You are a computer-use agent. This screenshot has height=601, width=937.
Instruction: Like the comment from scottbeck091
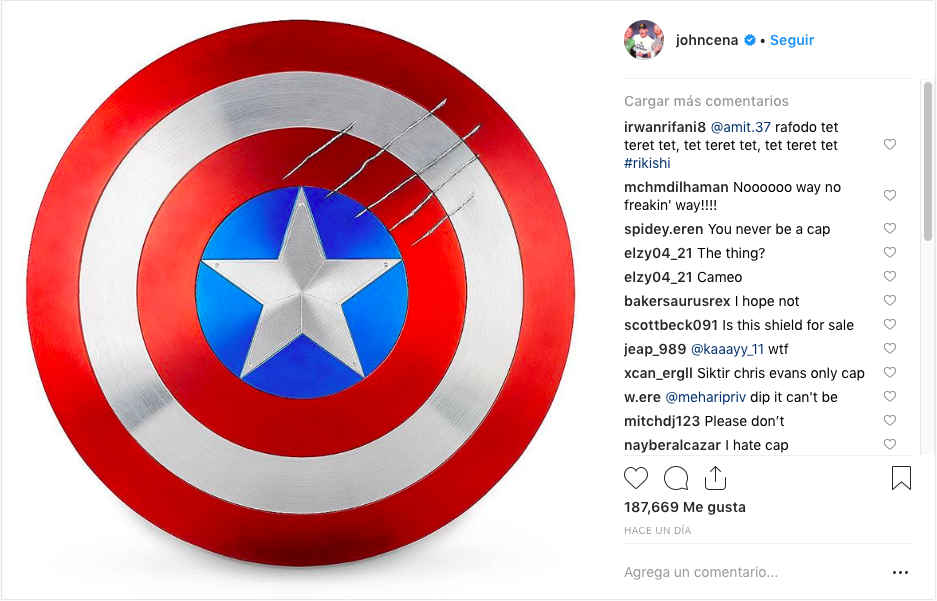(x=890, y=324)
